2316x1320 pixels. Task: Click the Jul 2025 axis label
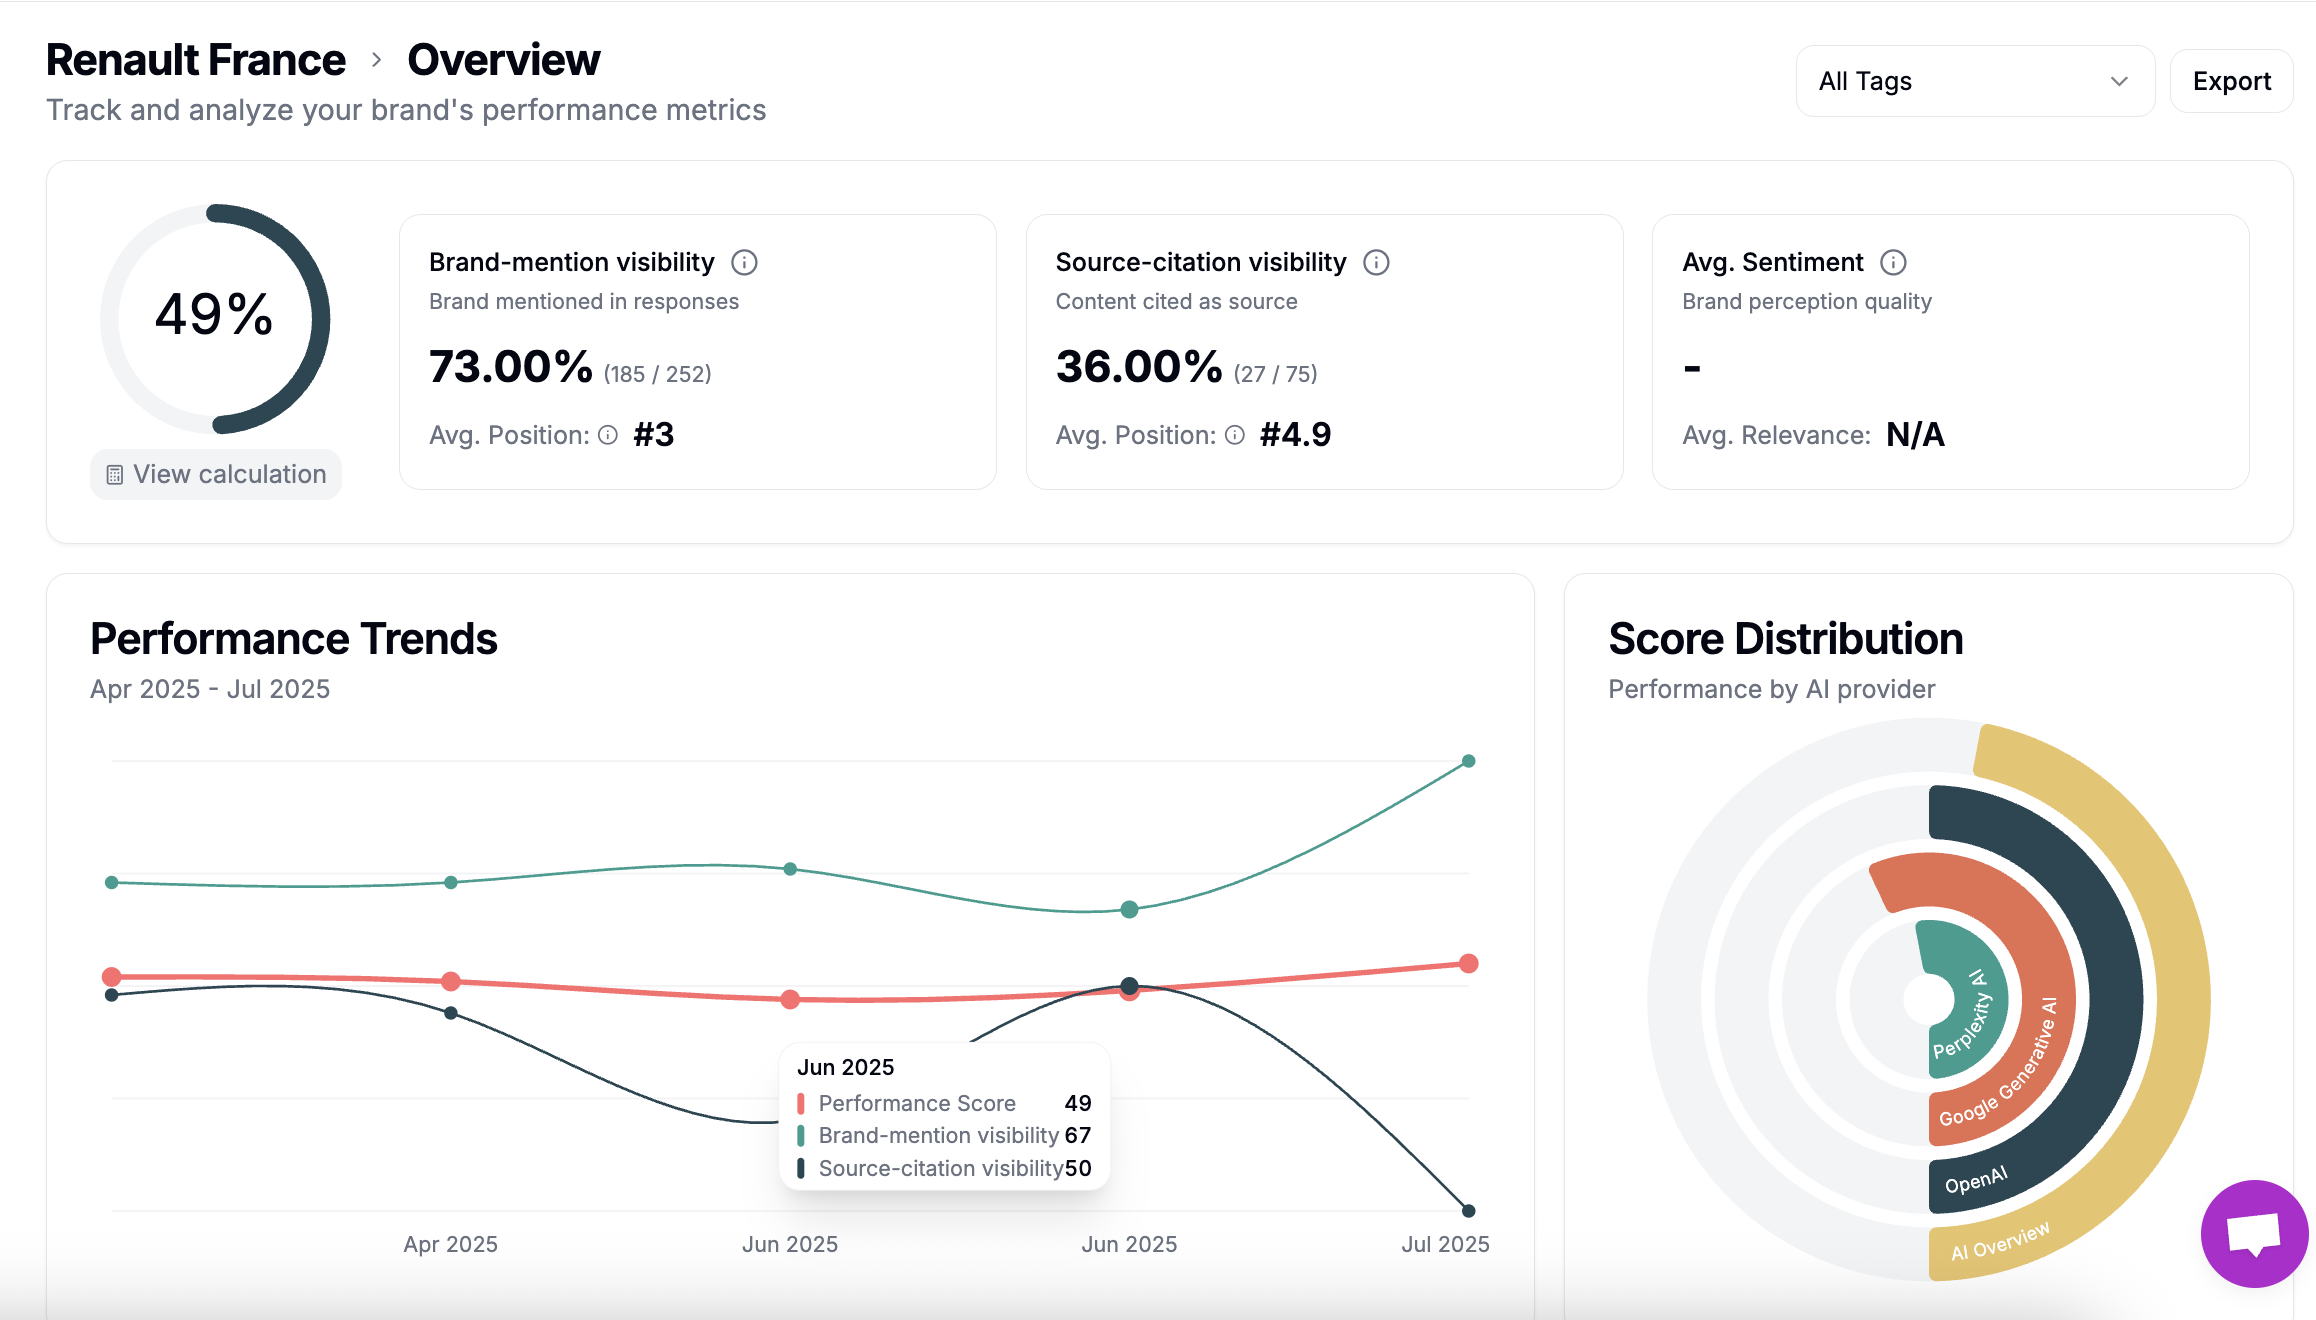pos(1445,1244)
